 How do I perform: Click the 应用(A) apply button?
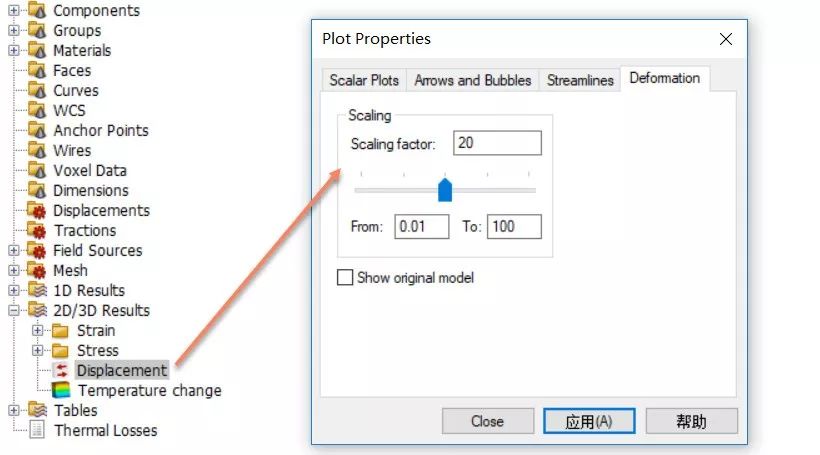click(589, 421)
